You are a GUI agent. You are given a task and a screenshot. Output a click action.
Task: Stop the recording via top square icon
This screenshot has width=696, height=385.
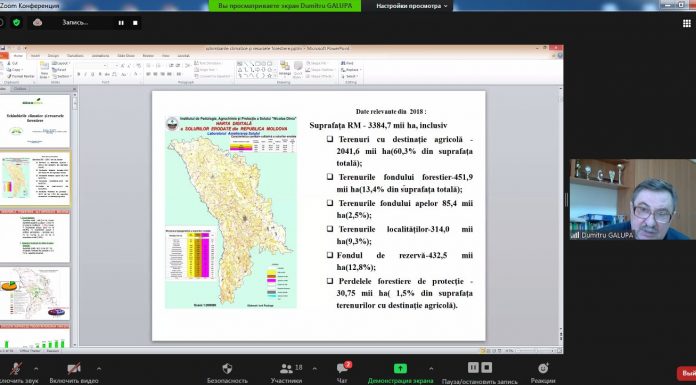click(x=135, y=23)
